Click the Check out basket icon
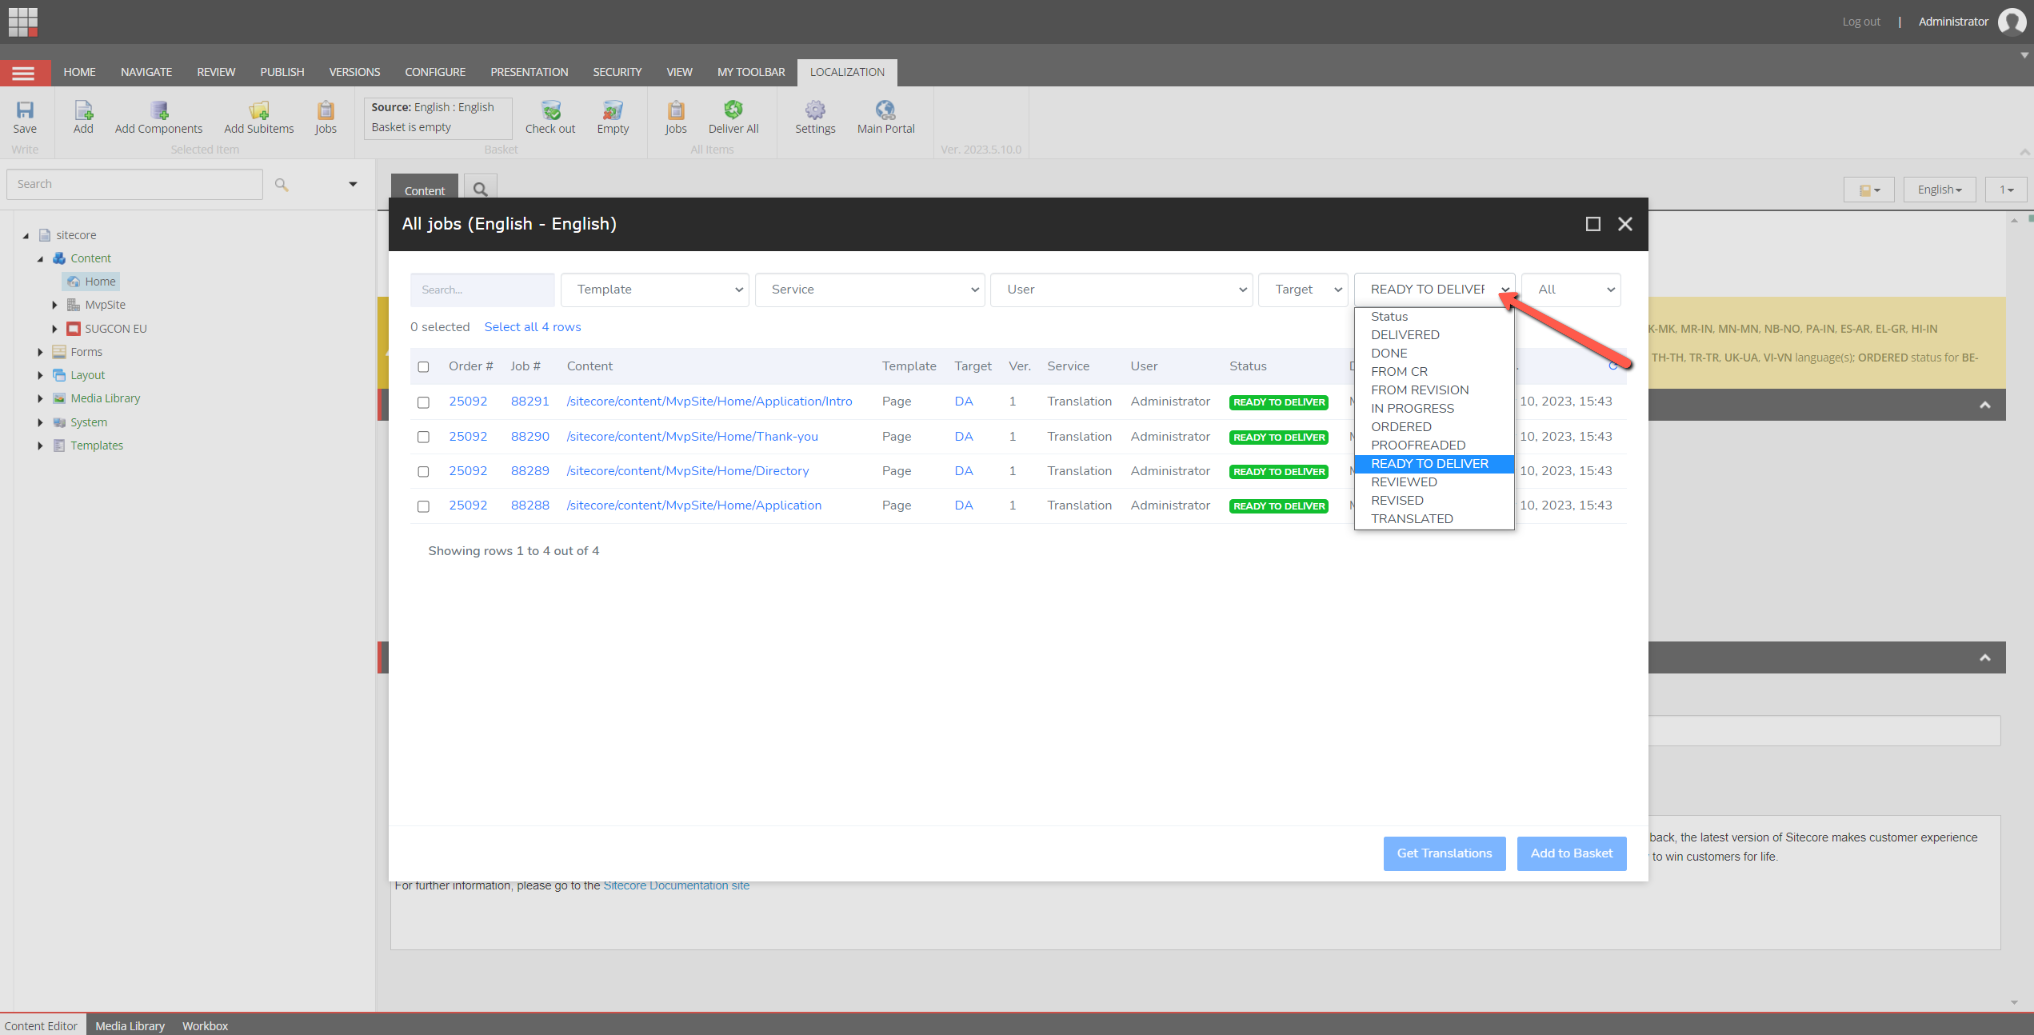 550,117
